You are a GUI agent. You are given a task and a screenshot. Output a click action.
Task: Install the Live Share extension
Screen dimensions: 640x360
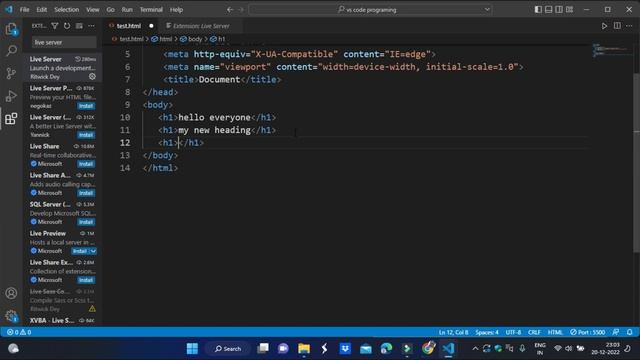[86, 164]
